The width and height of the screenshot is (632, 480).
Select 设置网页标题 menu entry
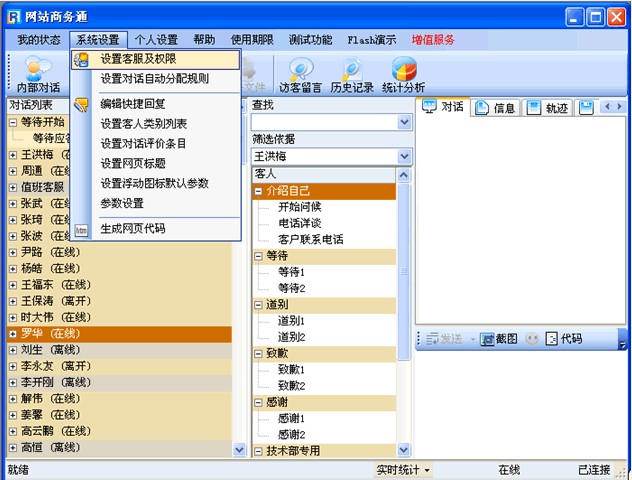tap(156, 164)
